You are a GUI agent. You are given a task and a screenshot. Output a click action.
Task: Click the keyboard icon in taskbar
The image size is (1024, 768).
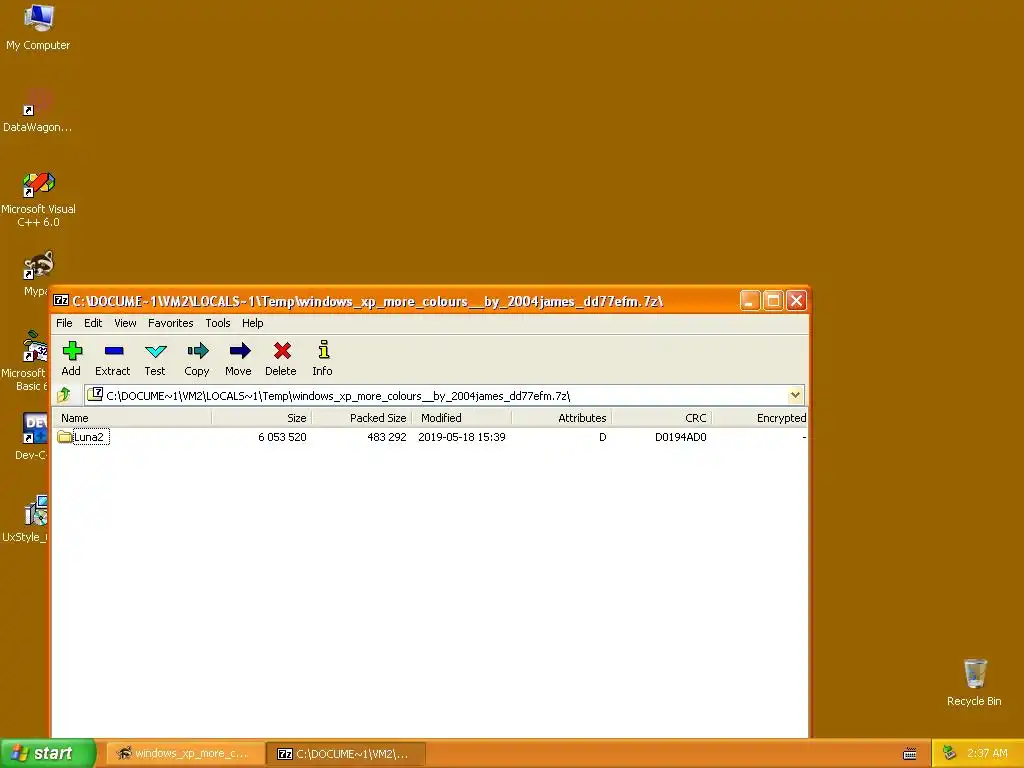[910, 754]
